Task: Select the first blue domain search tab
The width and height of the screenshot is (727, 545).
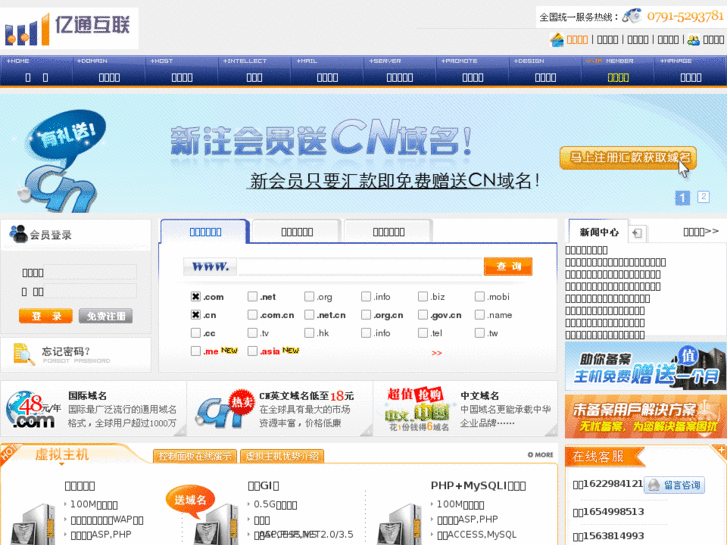Action: pos(205,231)
